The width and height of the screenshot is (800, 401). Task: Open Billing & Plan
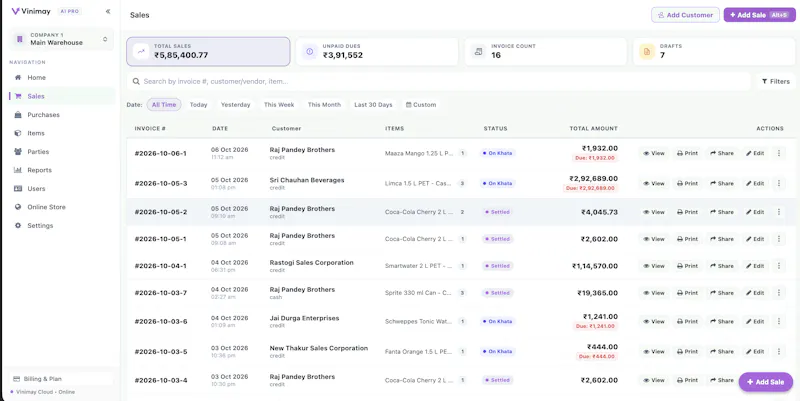tap(61, 379)
